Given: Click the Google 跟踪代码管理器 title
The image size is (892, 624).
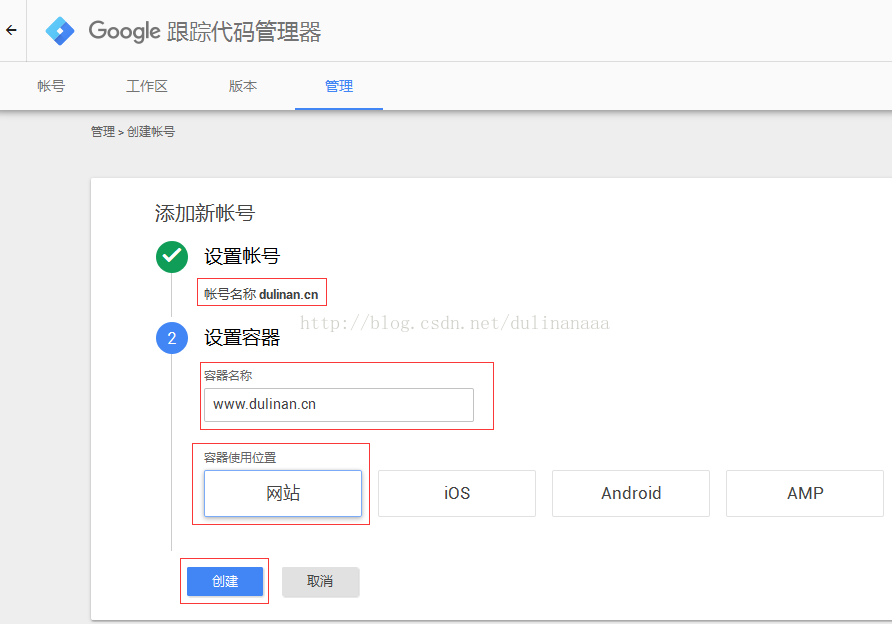Looking at the screenshot, I should [x=205, y=31].
